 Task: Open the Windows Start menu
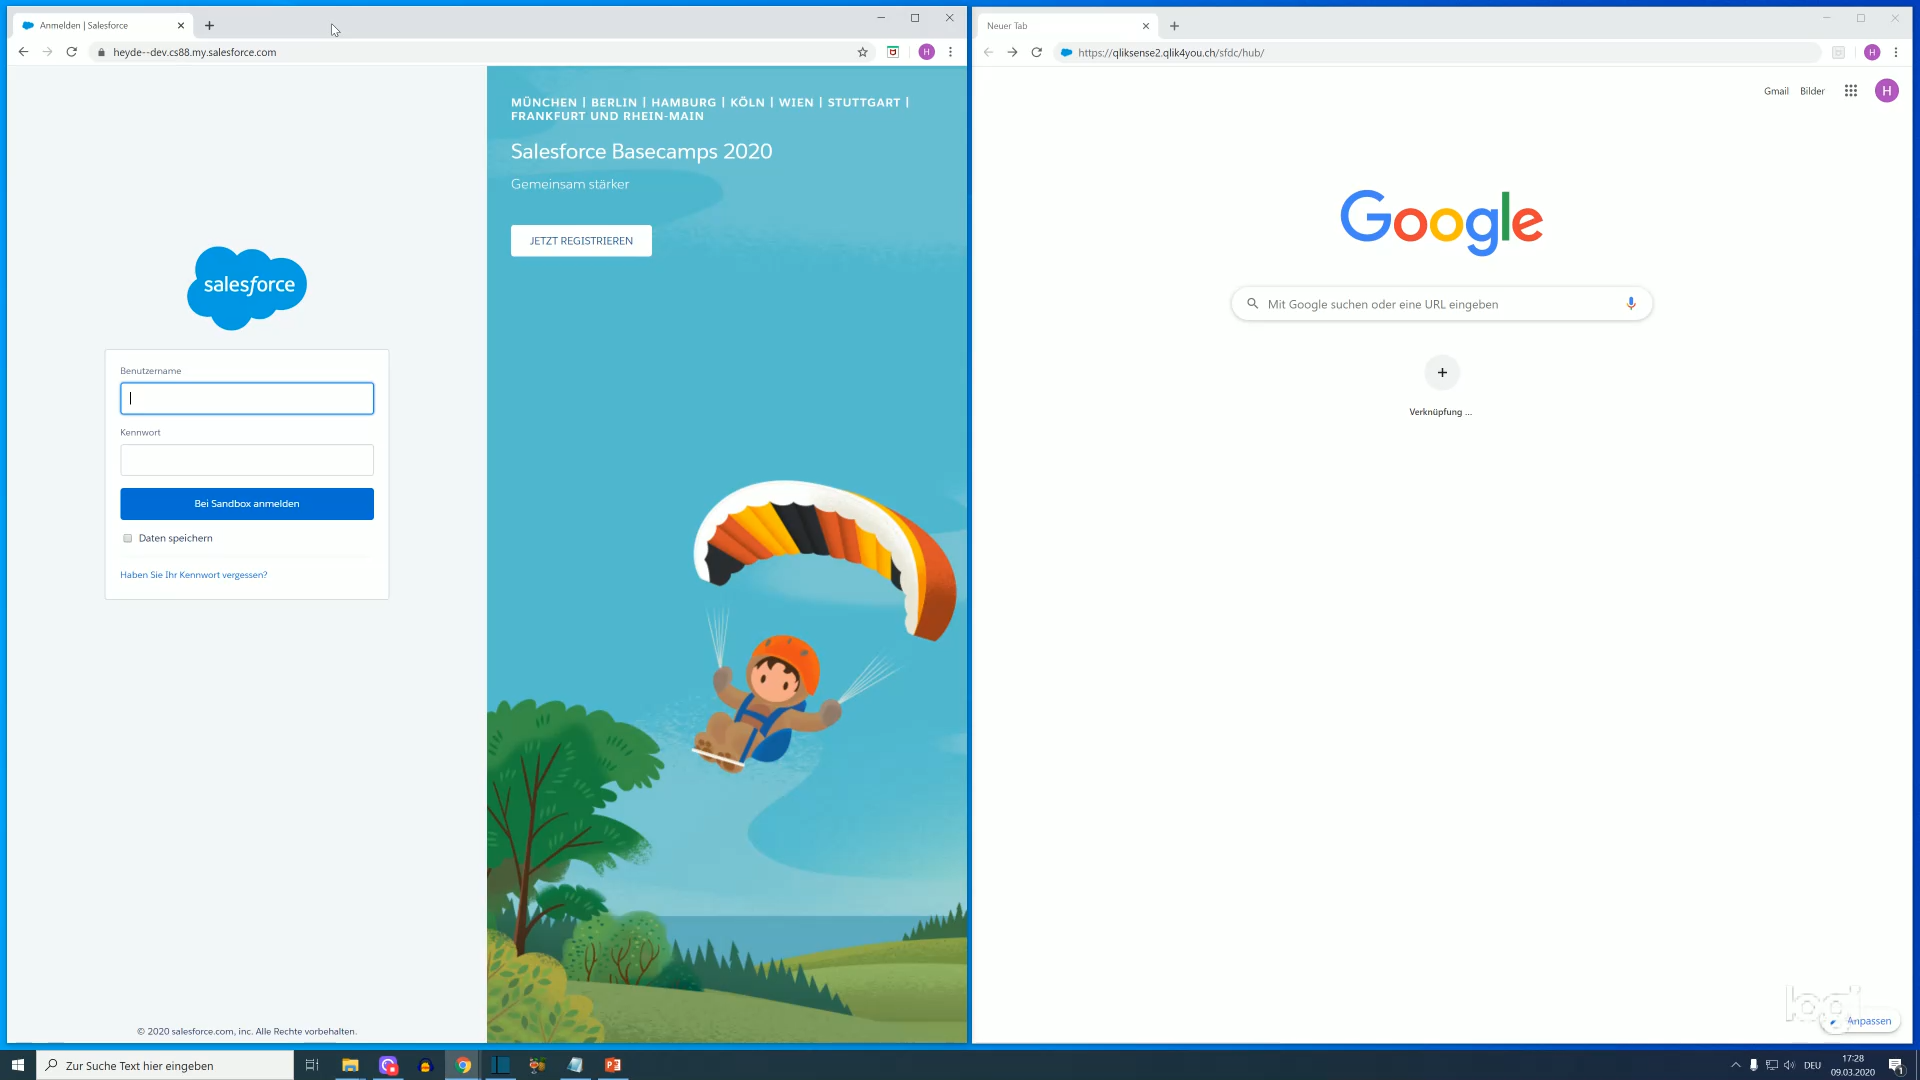18,1065
